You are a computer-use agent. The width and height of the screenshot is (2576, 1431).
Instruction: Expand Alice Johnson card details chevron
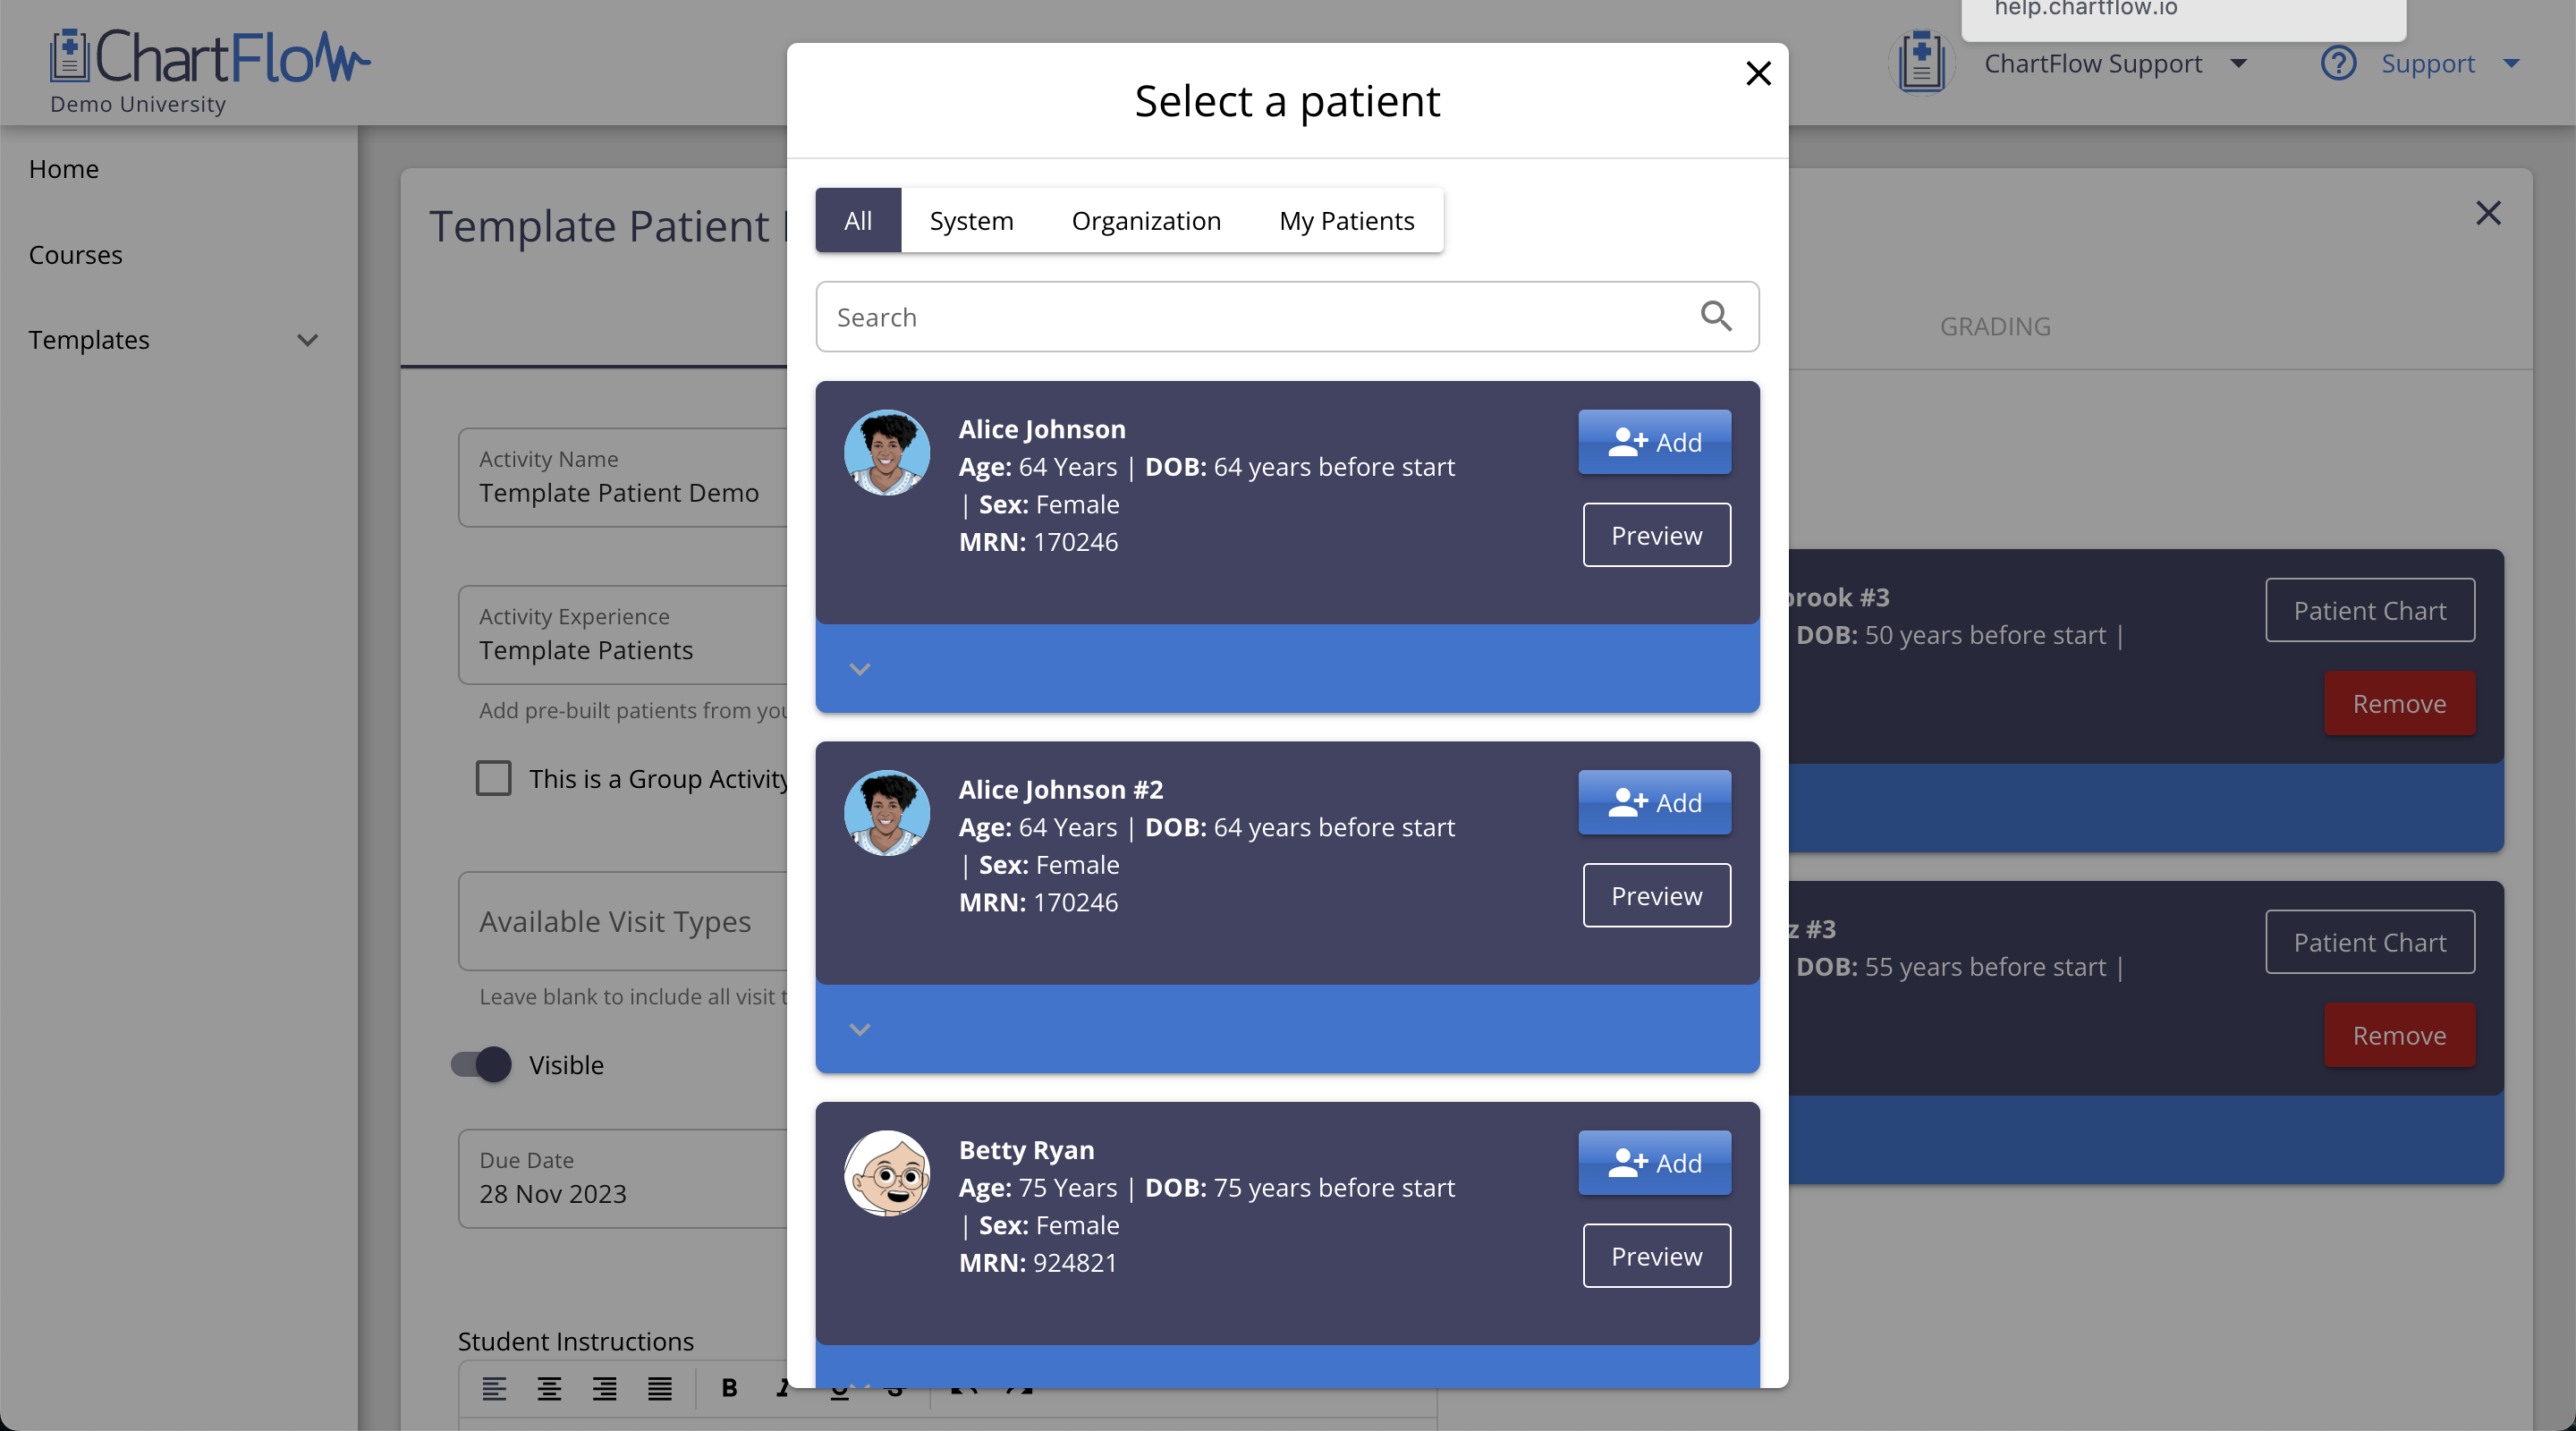point(860,668)
